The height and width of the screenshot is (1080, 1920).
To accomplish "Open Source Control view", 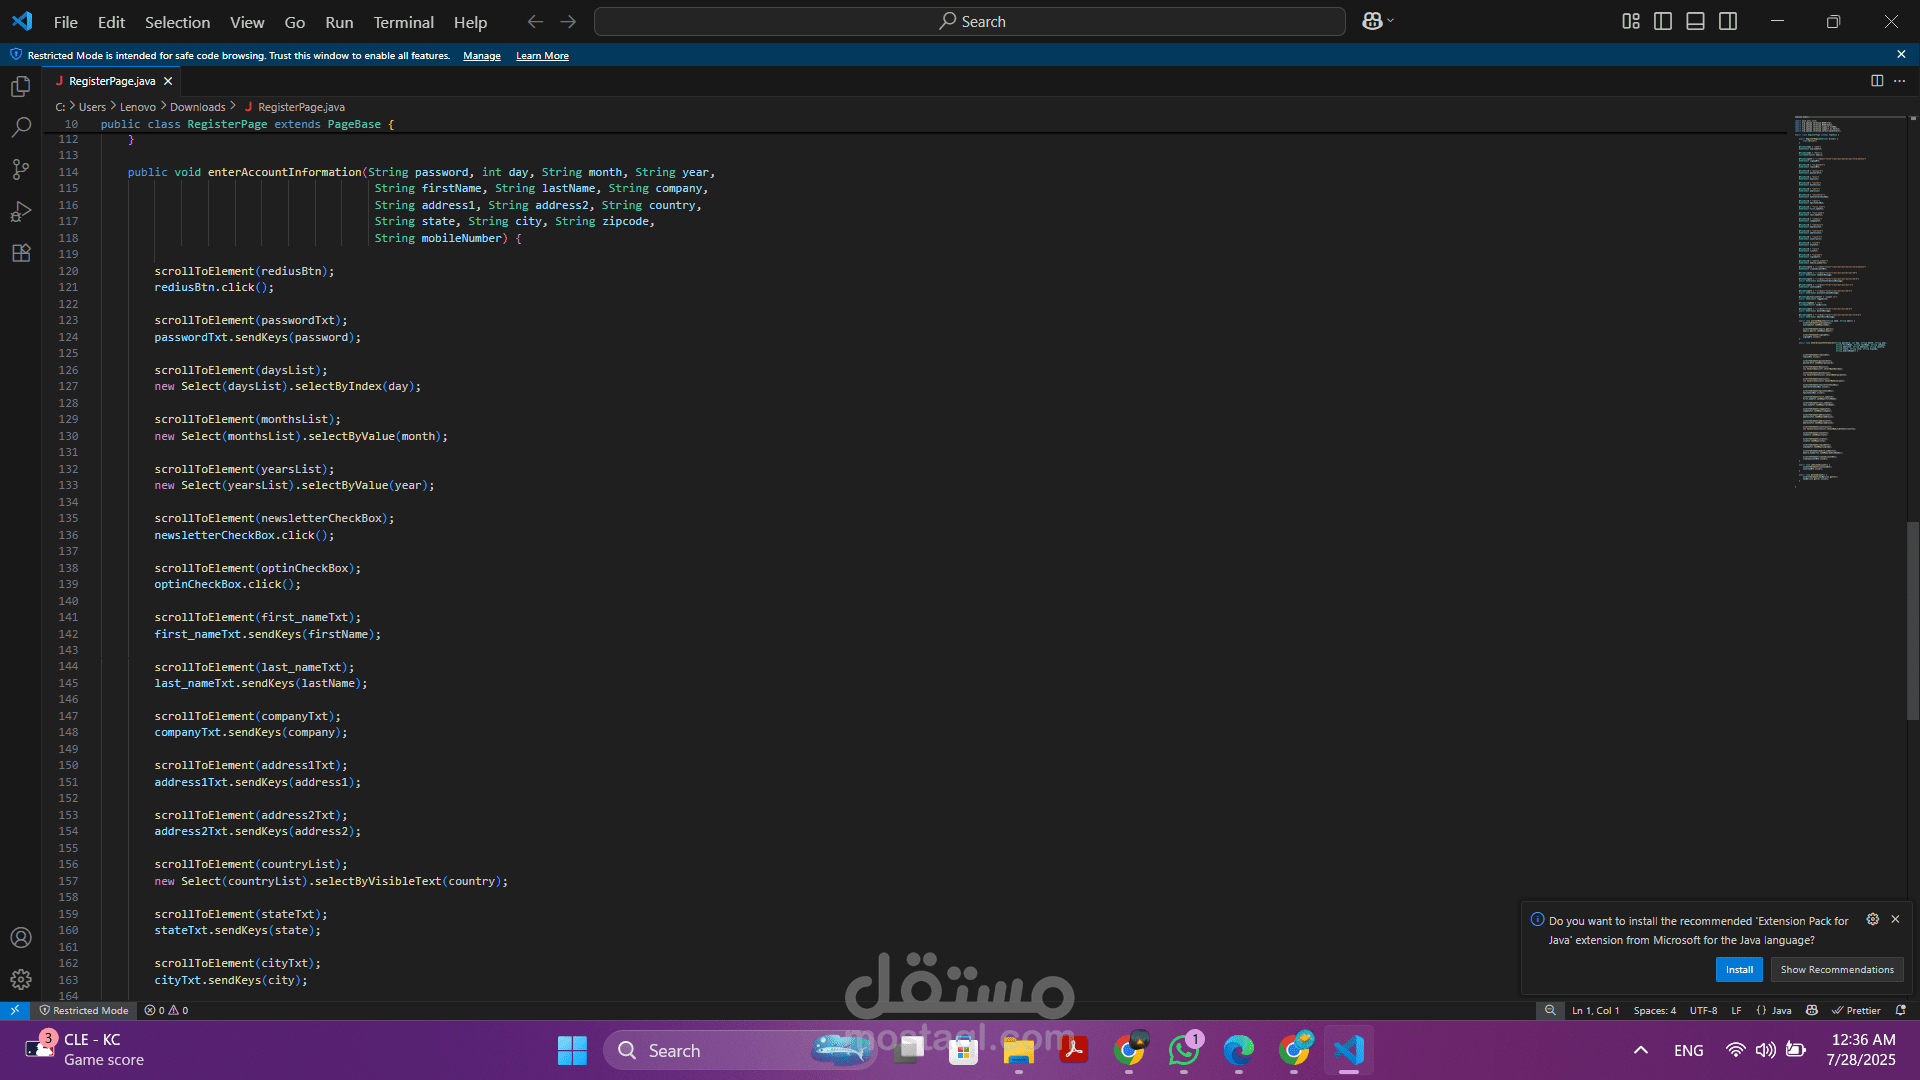I will tap(21, 169).
